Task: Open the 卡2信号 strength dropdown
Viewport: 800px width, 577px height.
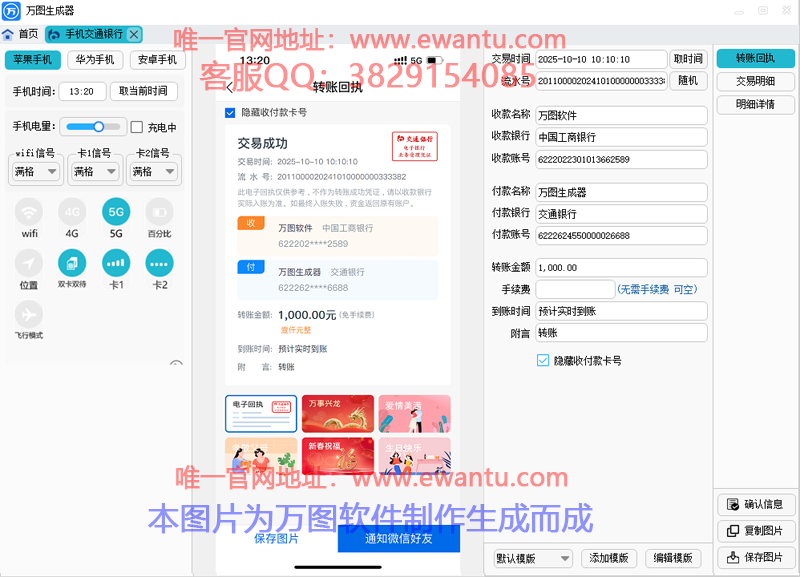Action: (x=154, y=172)
